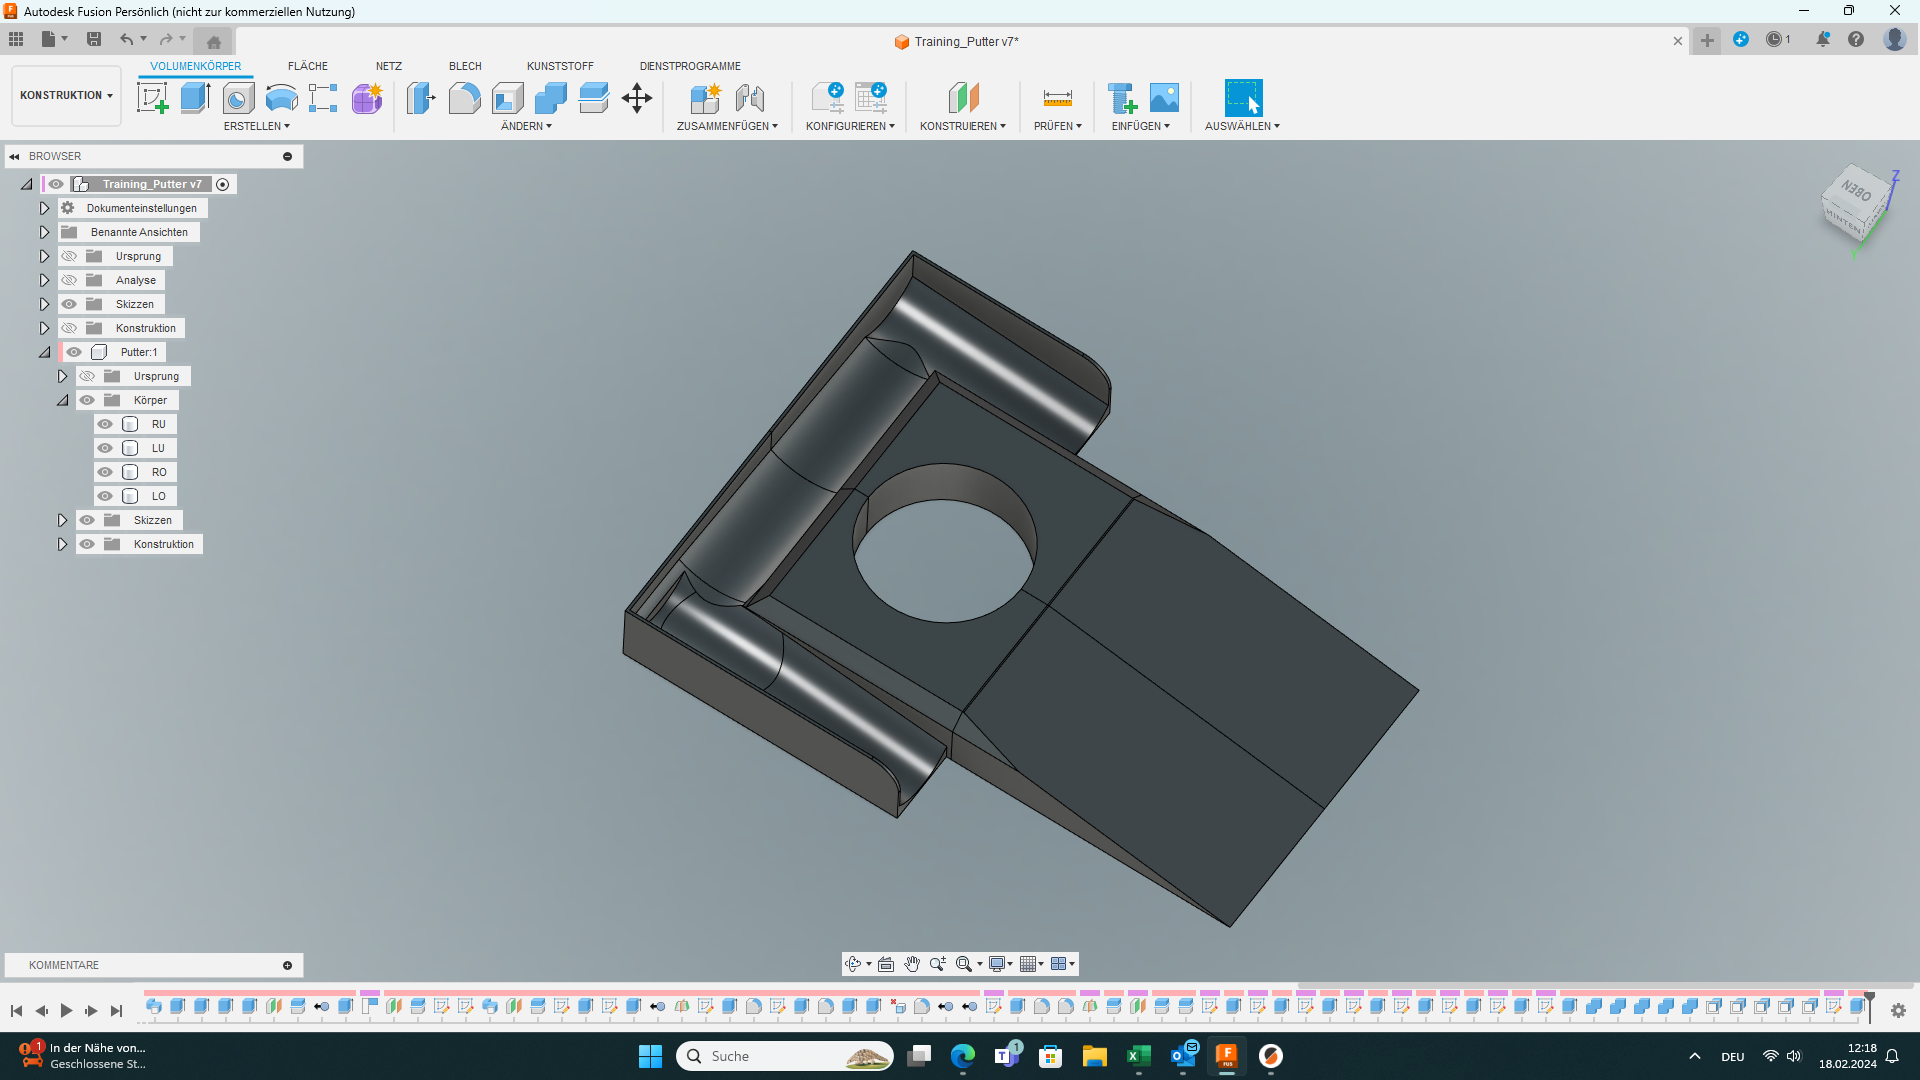Image resolution: width=1920 pixels, height=1080 pixels.
Task: Select the Skizze erstellen tool
Action: (x=152, y=97)
